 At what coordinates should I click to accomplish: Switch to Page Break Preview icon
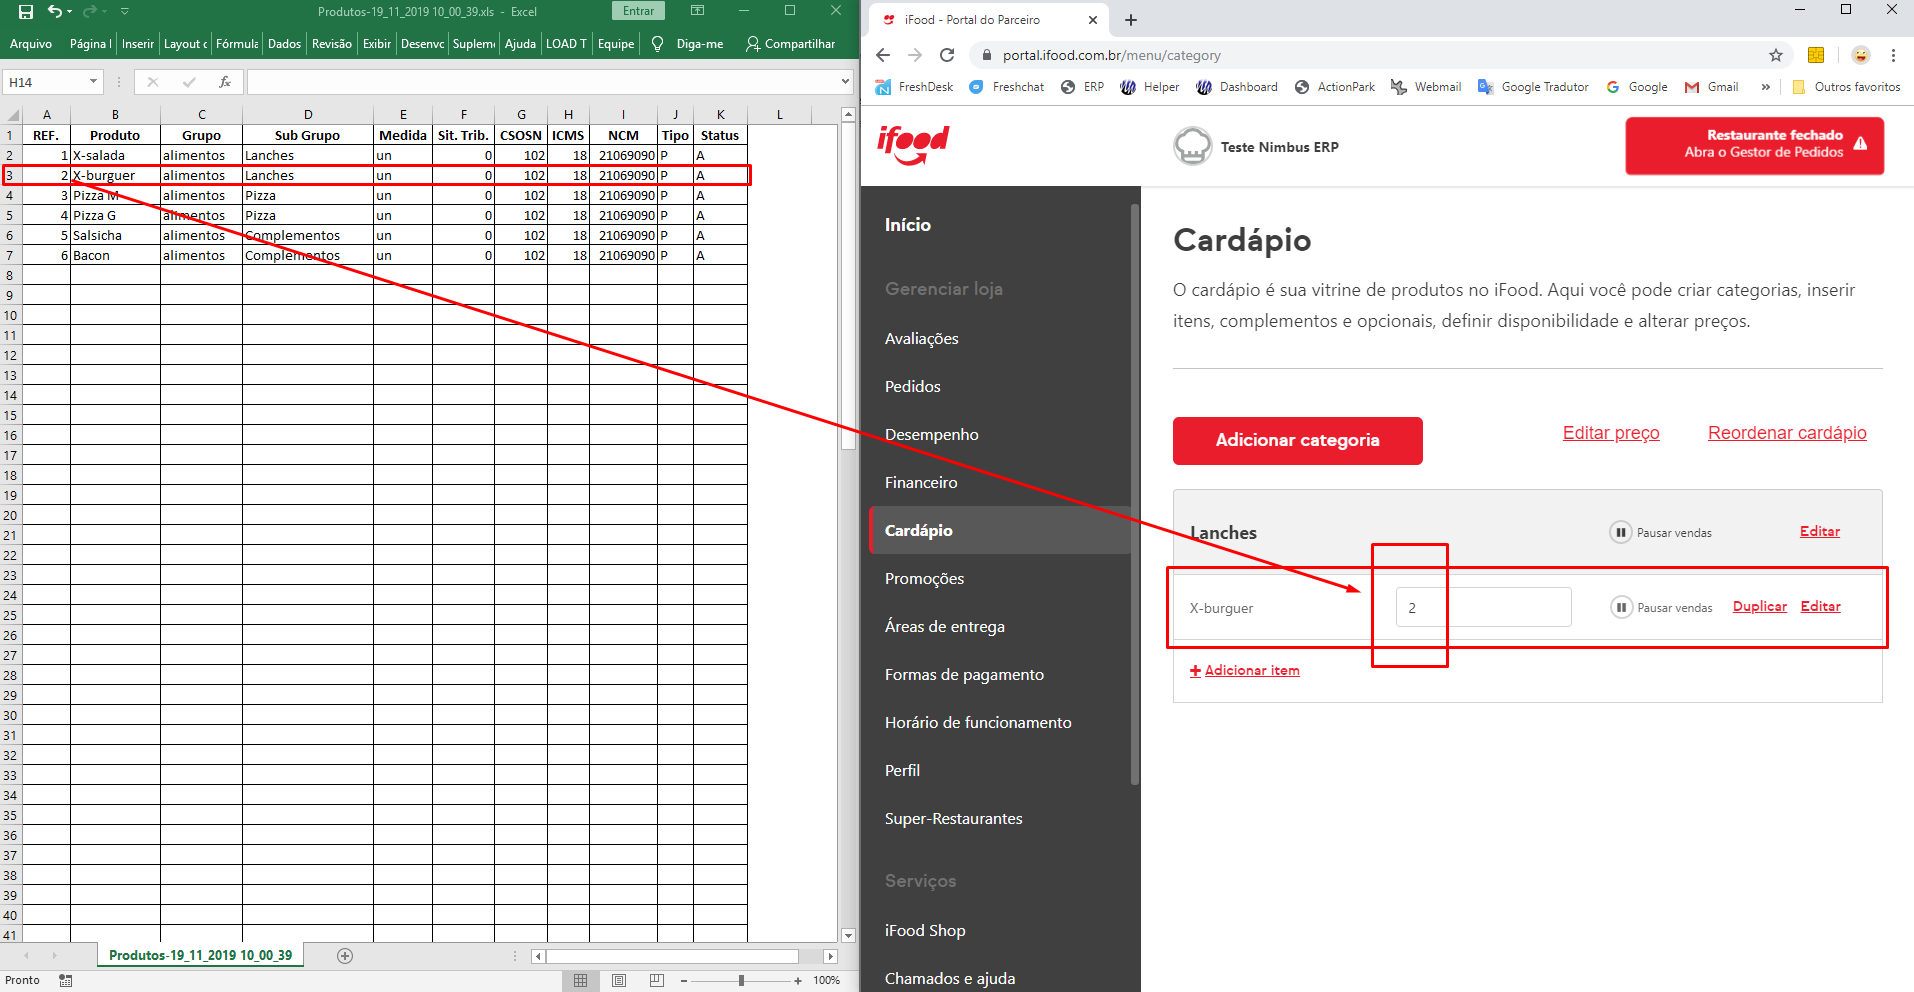(x=656, y=981)
